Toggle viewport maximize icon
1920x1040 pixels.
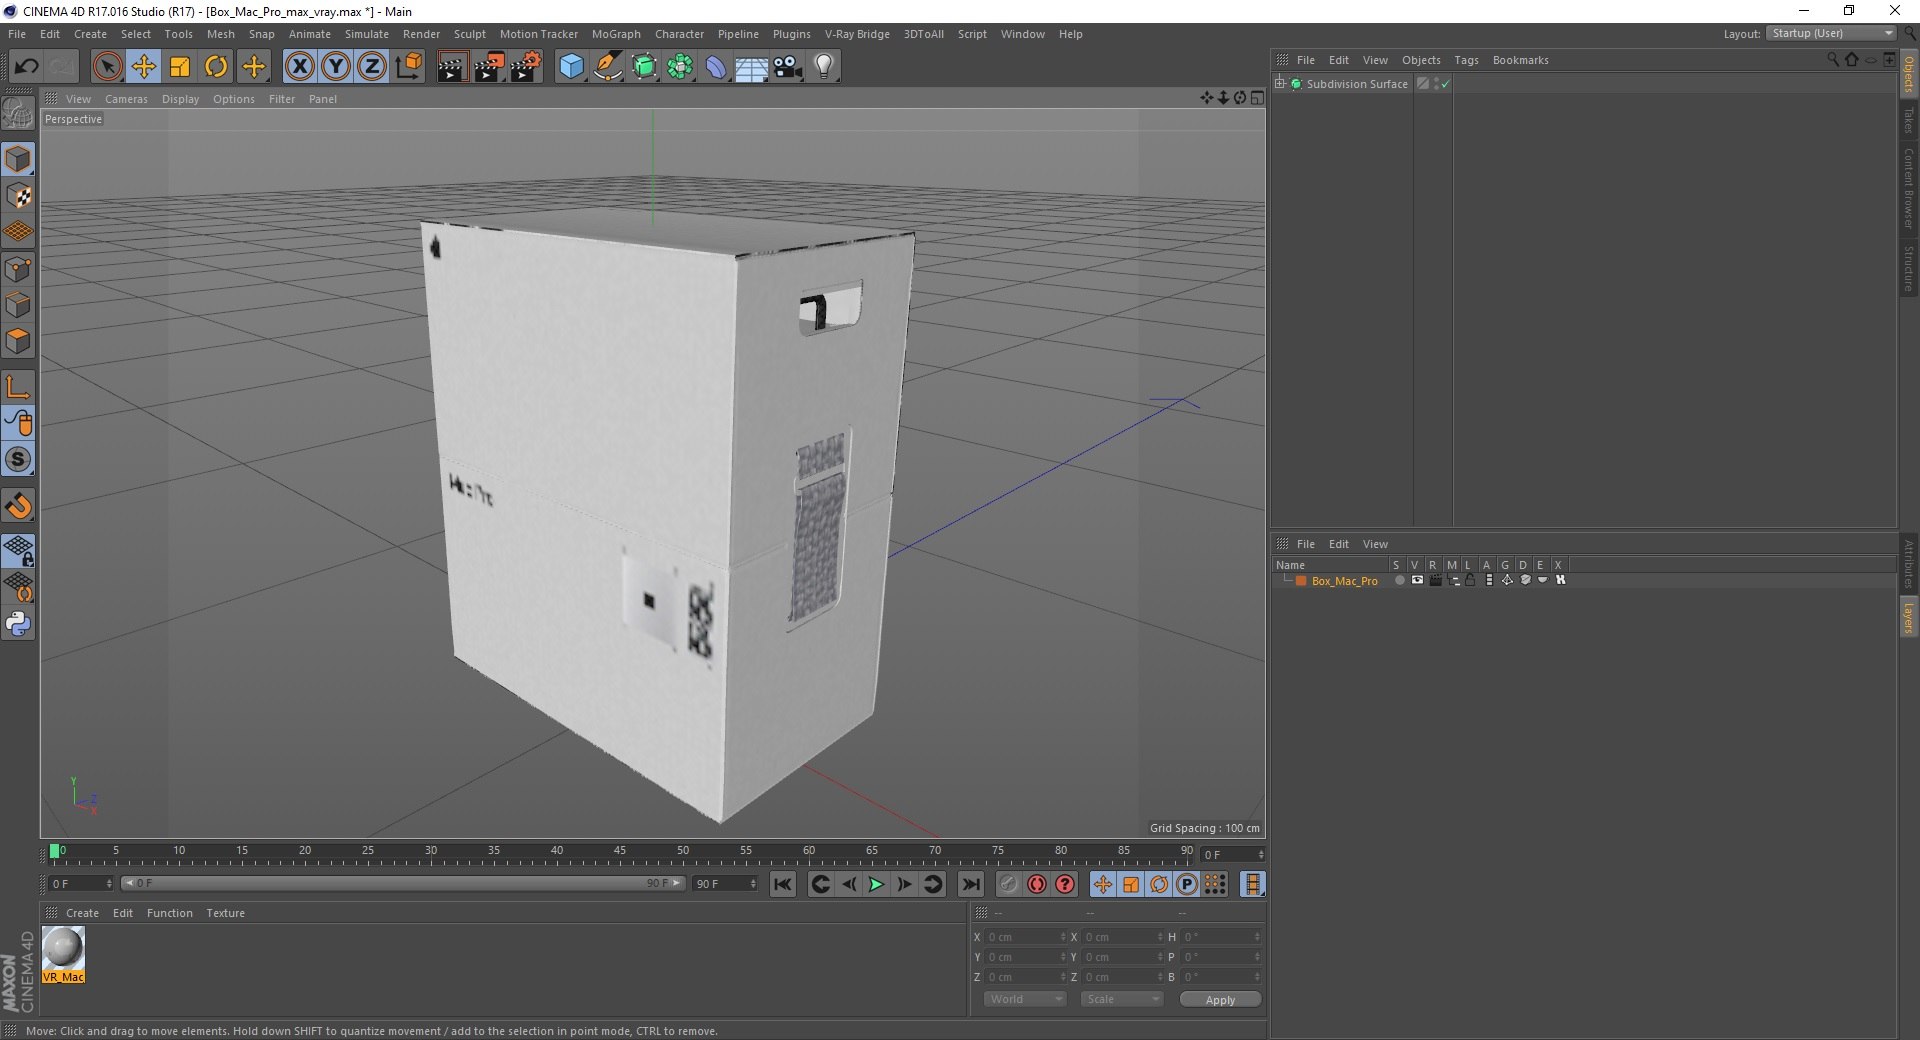click(x=1257, y=98)
